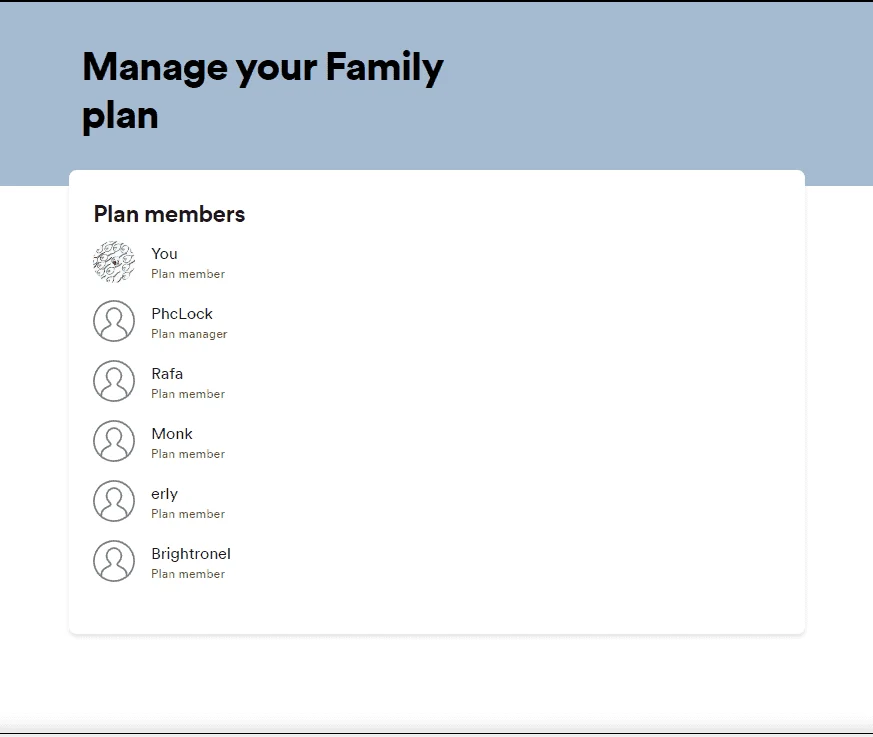
Task: Select the erly member name
Action: point(164,494)
